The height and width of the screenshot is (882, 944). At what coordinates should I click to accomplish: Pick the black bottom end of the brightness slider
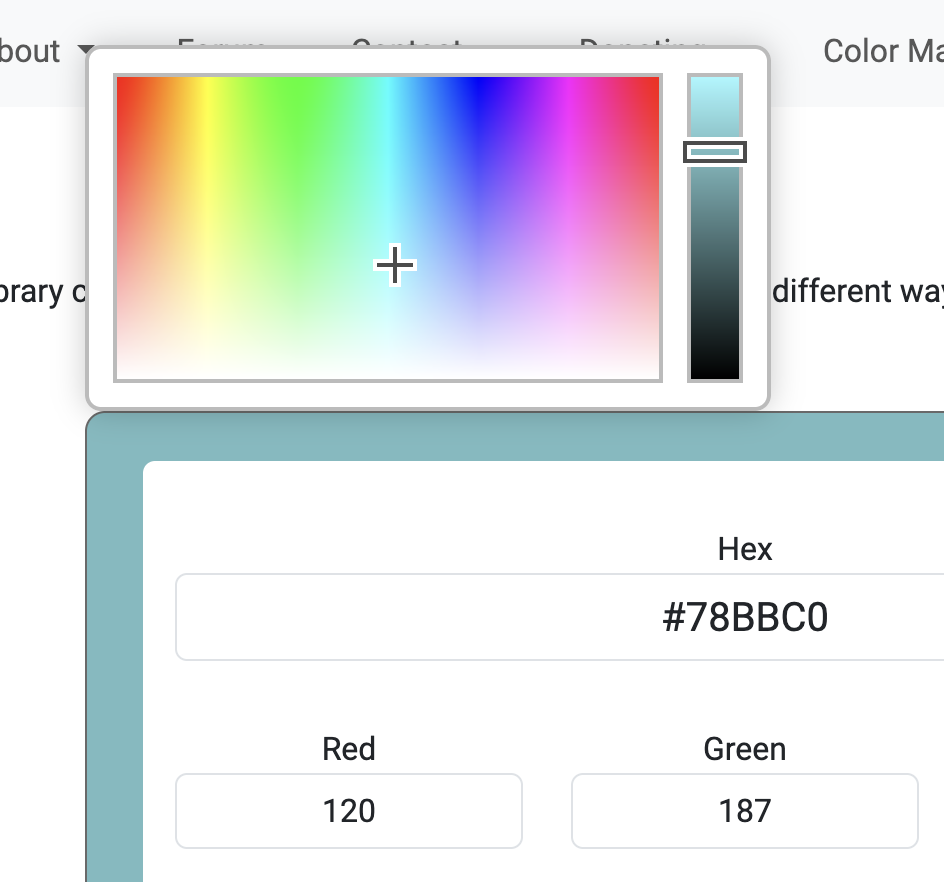715,372
